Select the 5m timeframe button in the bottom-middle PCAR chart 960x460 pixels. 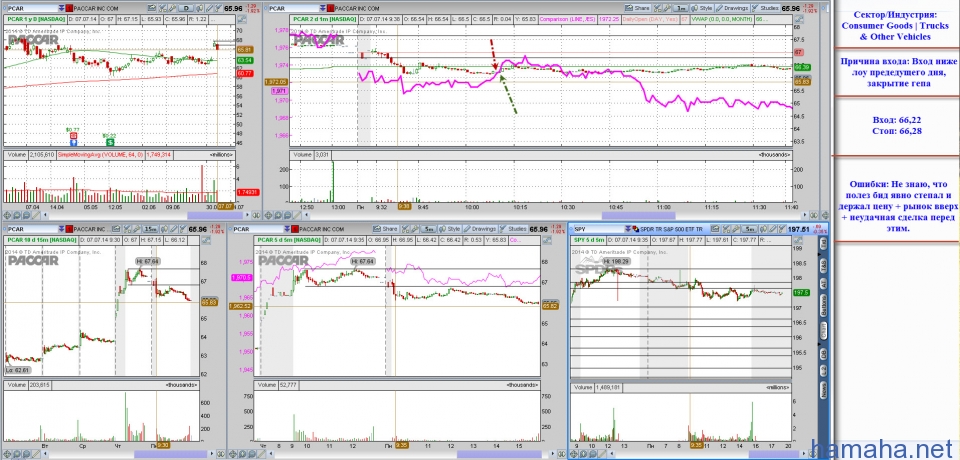pos(430,228)
